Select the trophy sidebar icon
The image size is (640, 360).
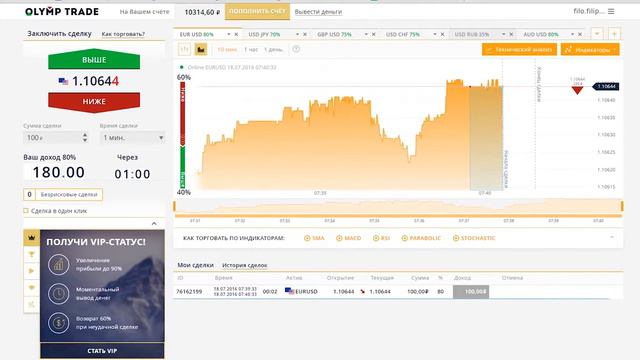coord(31,255)
